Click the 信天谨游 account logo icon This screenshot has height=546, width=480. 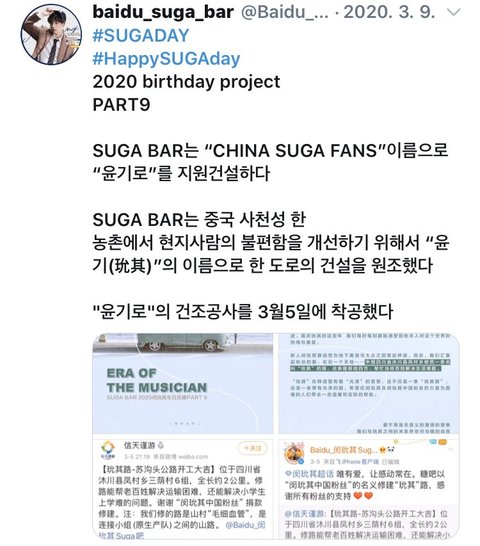[x=108, y=450]
